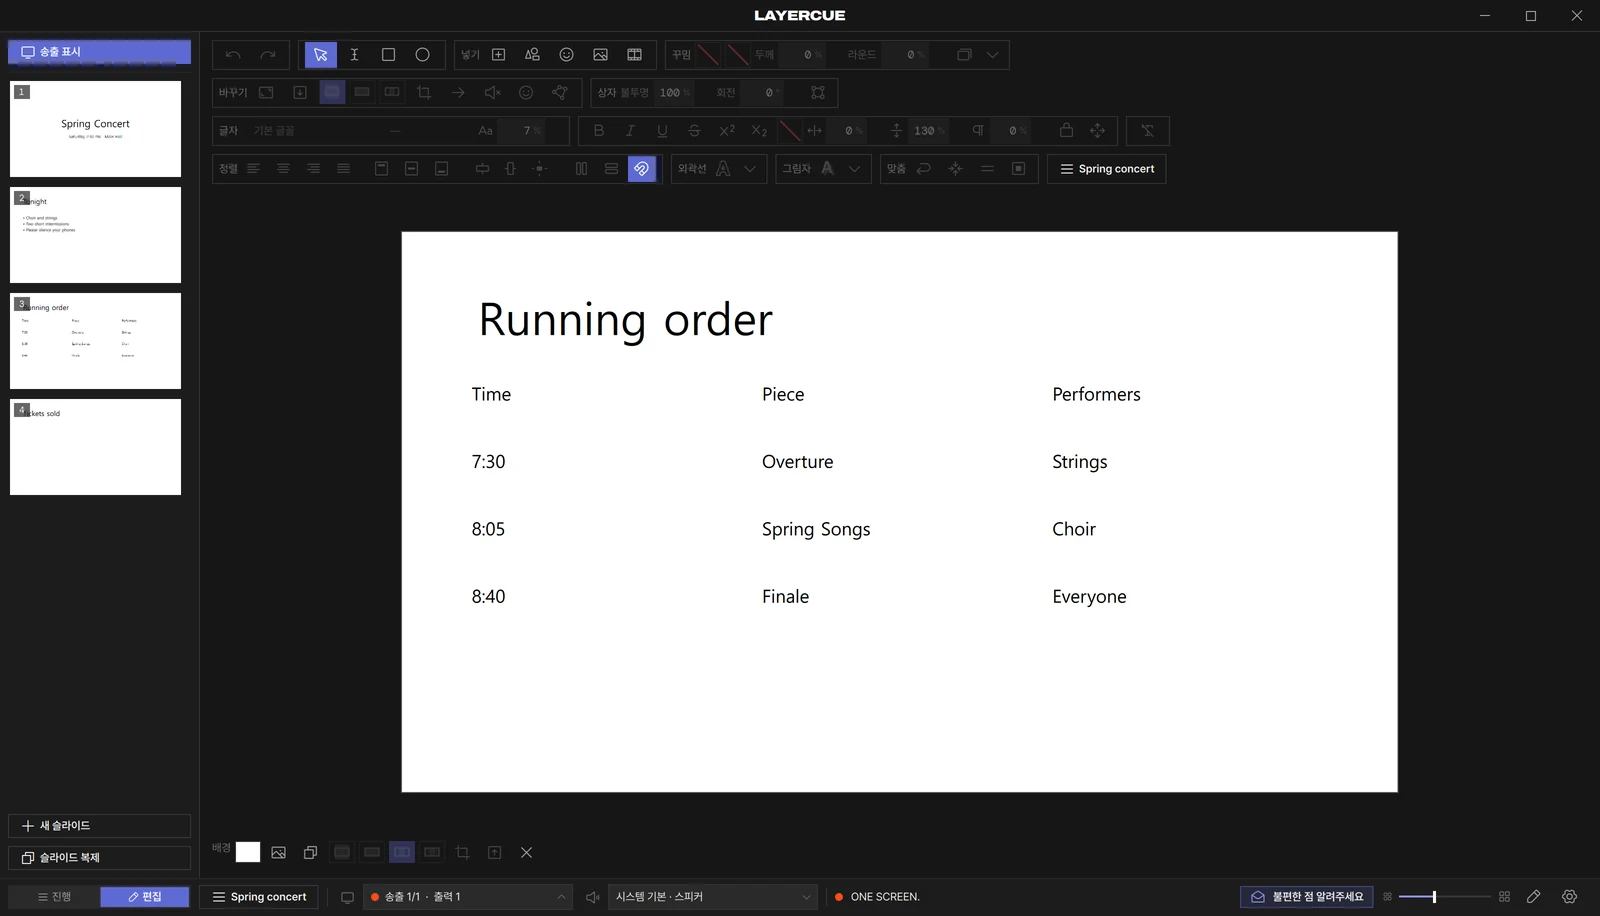This screenshot has height=916, width=1600.
Task: Switch to the 진행 mode tab
Action: tap(54, 897)
